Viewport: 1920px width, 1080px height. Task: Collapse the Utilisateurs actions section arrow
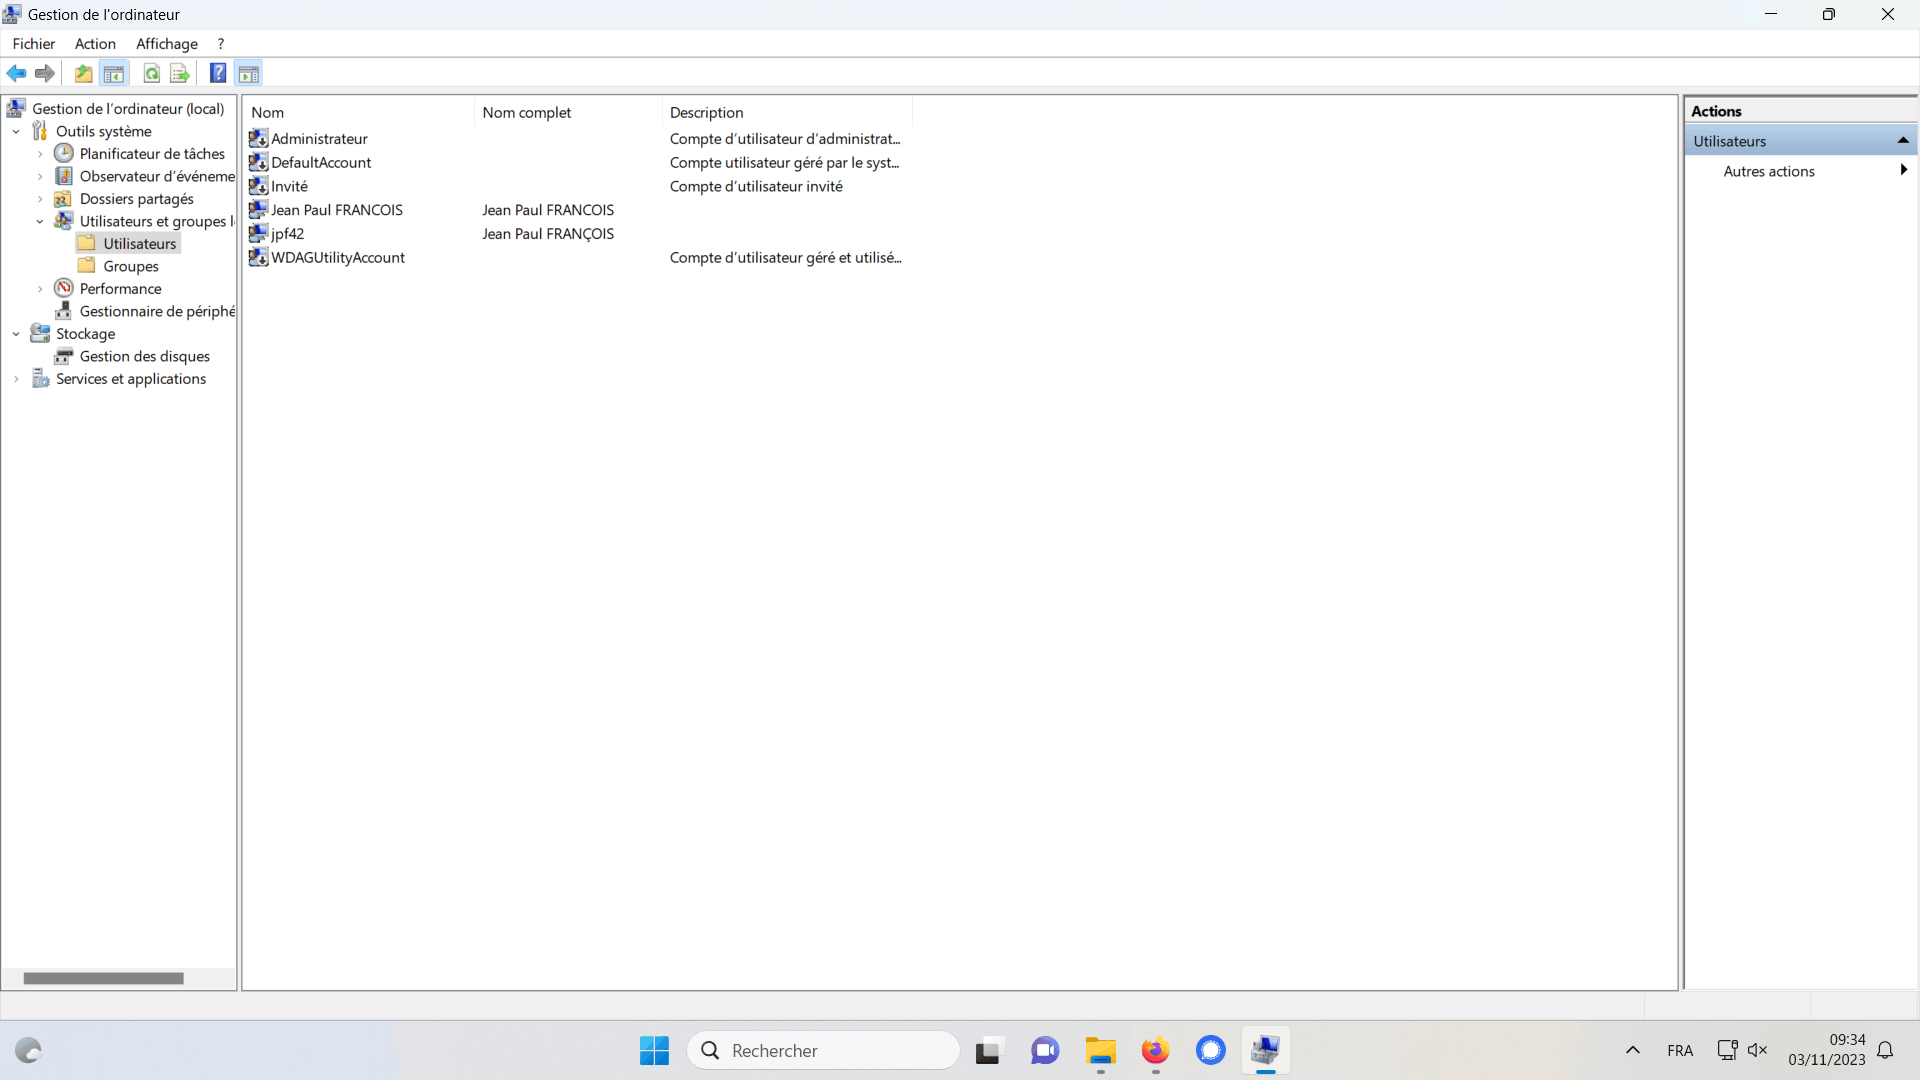pyautogui.click(x=1902, y=141)
